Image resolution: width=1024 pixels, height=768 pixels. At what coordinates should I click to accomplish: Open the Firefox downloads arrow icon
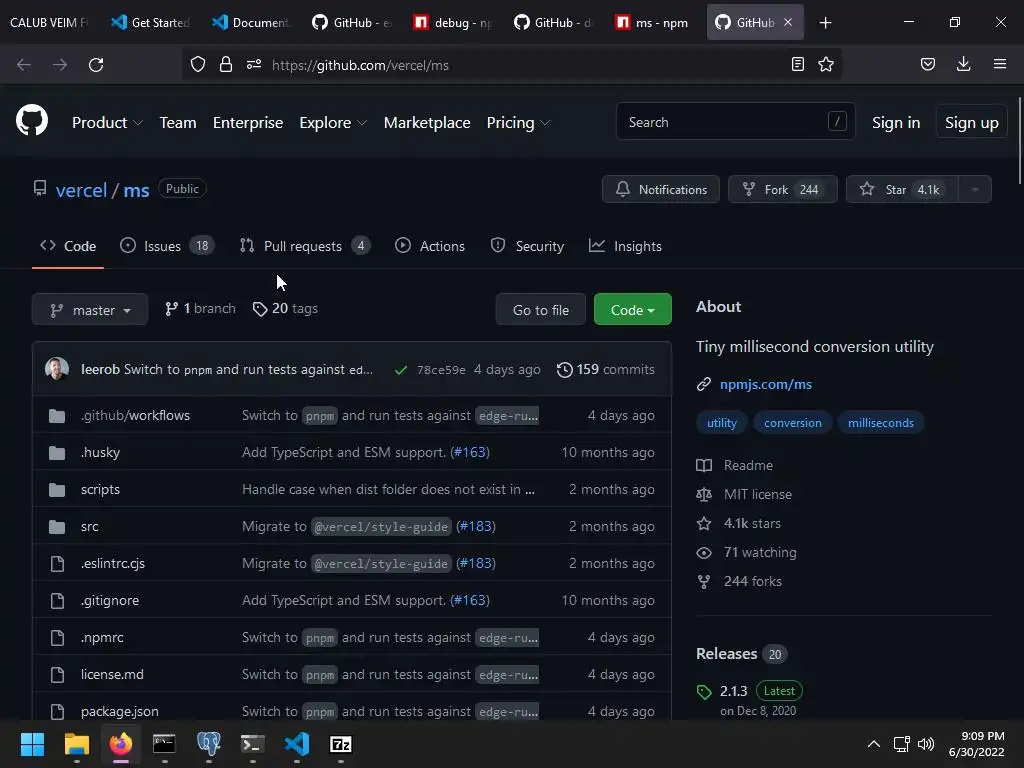pos(963,64)
